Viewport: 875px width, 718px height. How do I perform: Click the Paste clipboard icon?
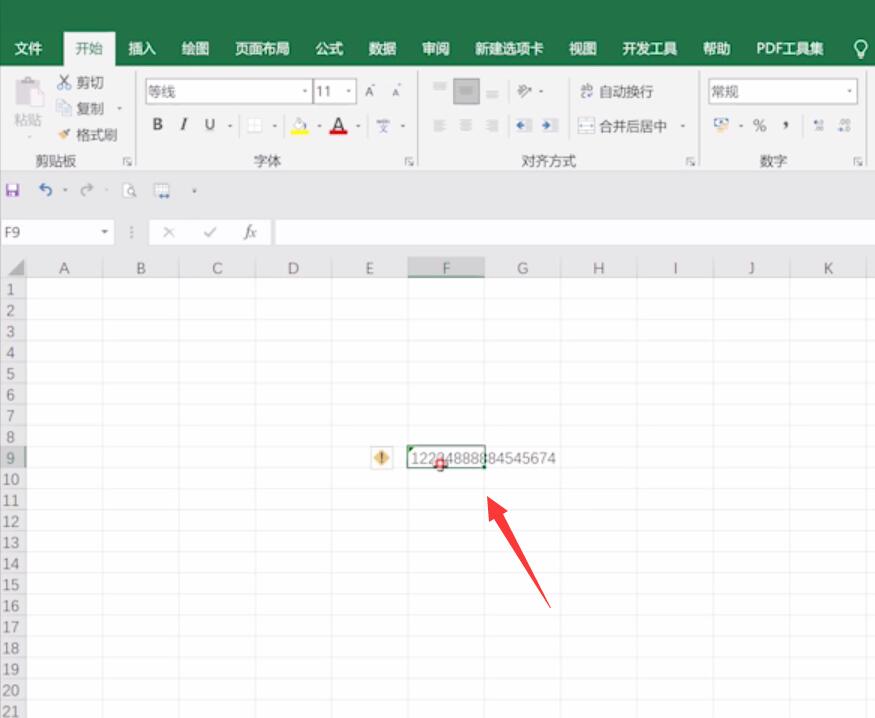(x=29, y=93)
